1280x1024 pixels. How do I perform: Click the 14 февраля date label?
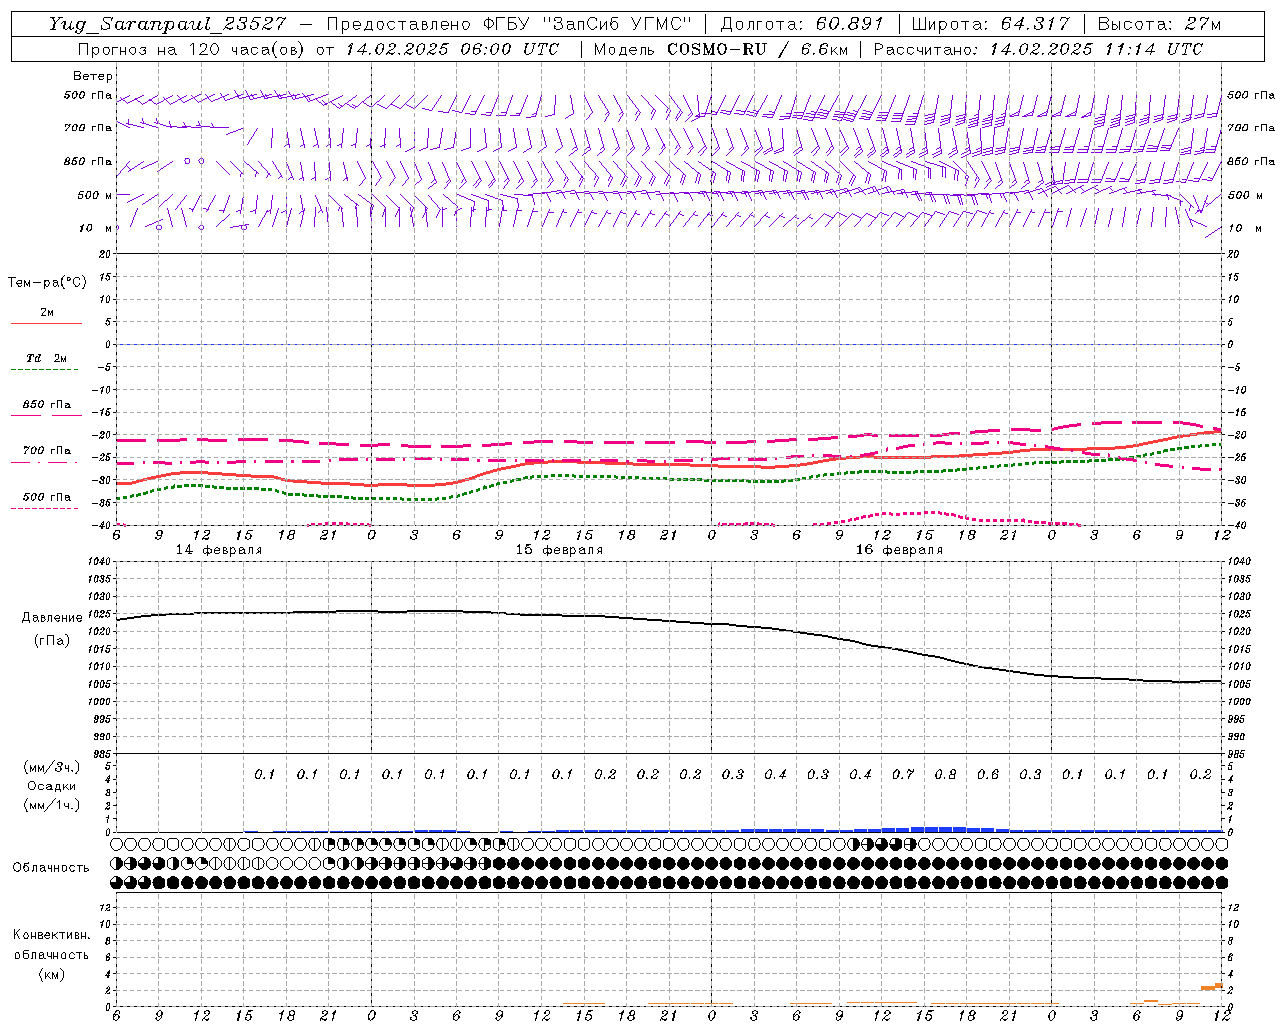[219, 550]
